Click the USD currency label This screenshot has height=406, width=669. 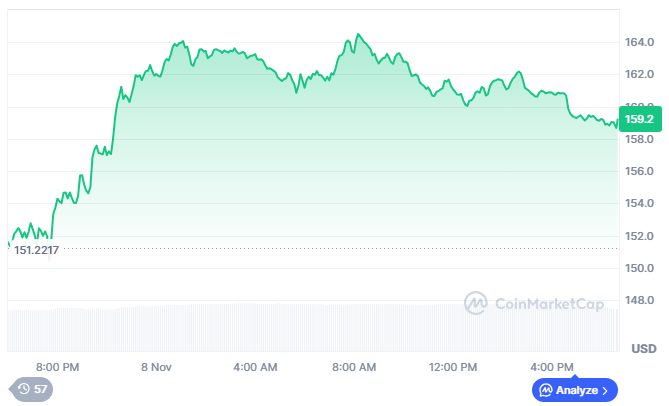click(643, 348)
